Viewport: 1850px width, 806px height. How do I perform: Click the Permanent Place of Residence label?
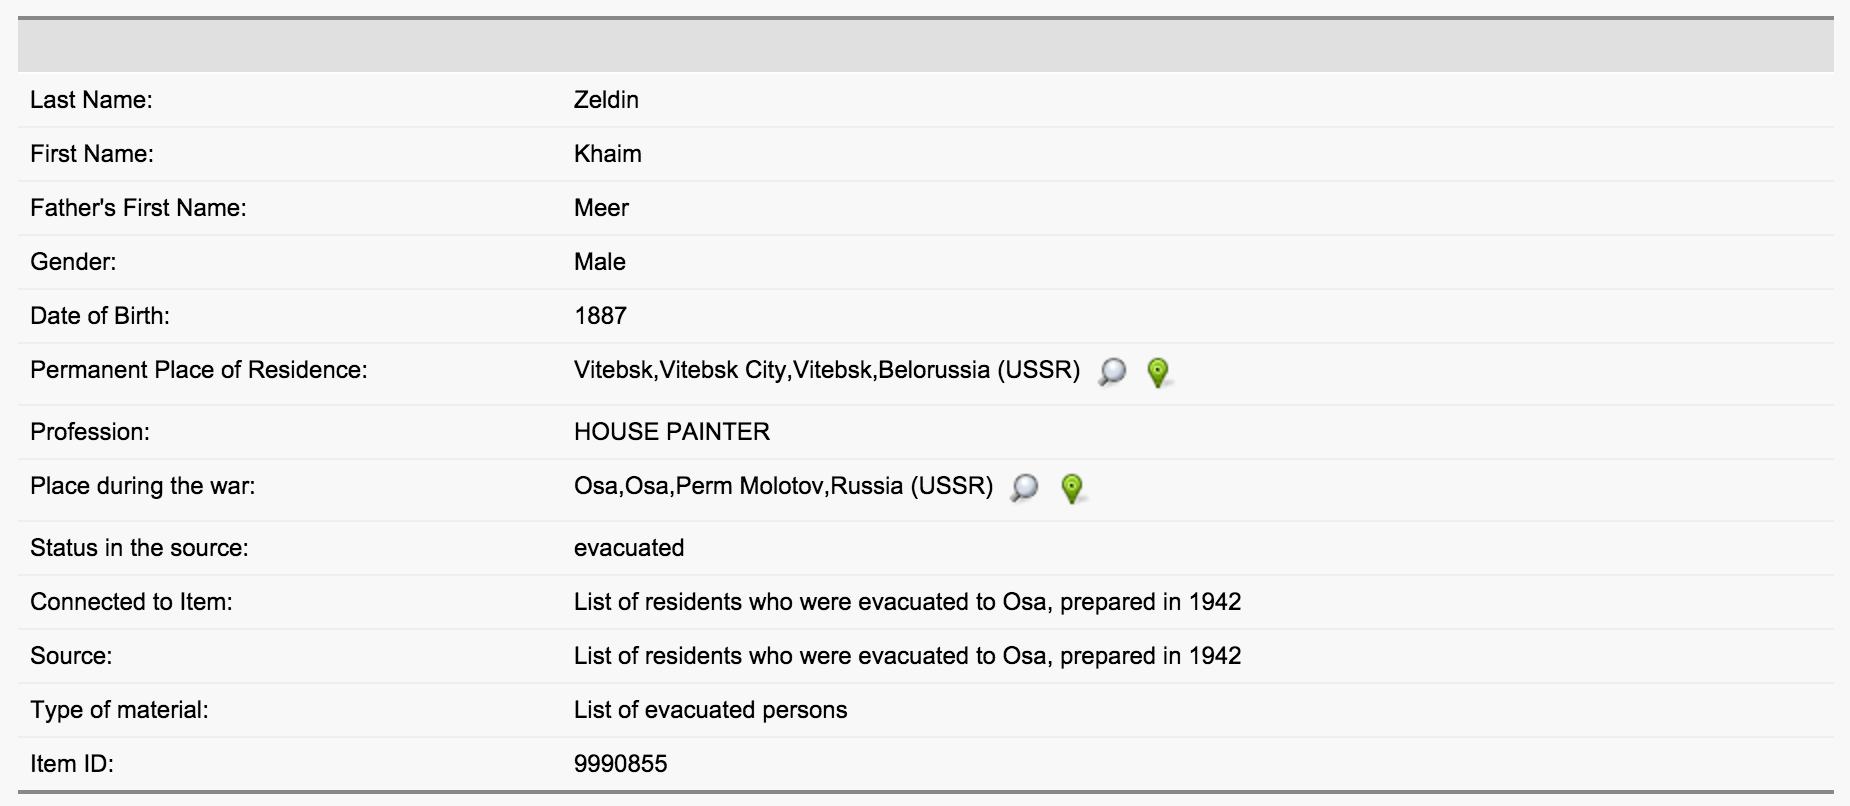pyautogui.click(x=199, y=370)
